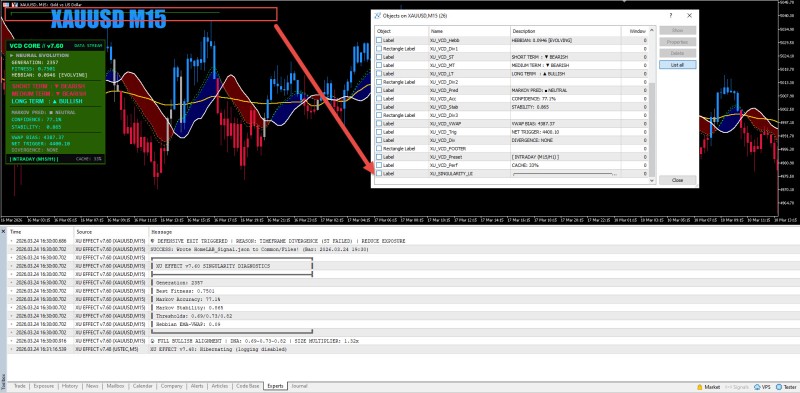Click the help question mark in Objects dialog
The image size is (800, 393).
671,16
